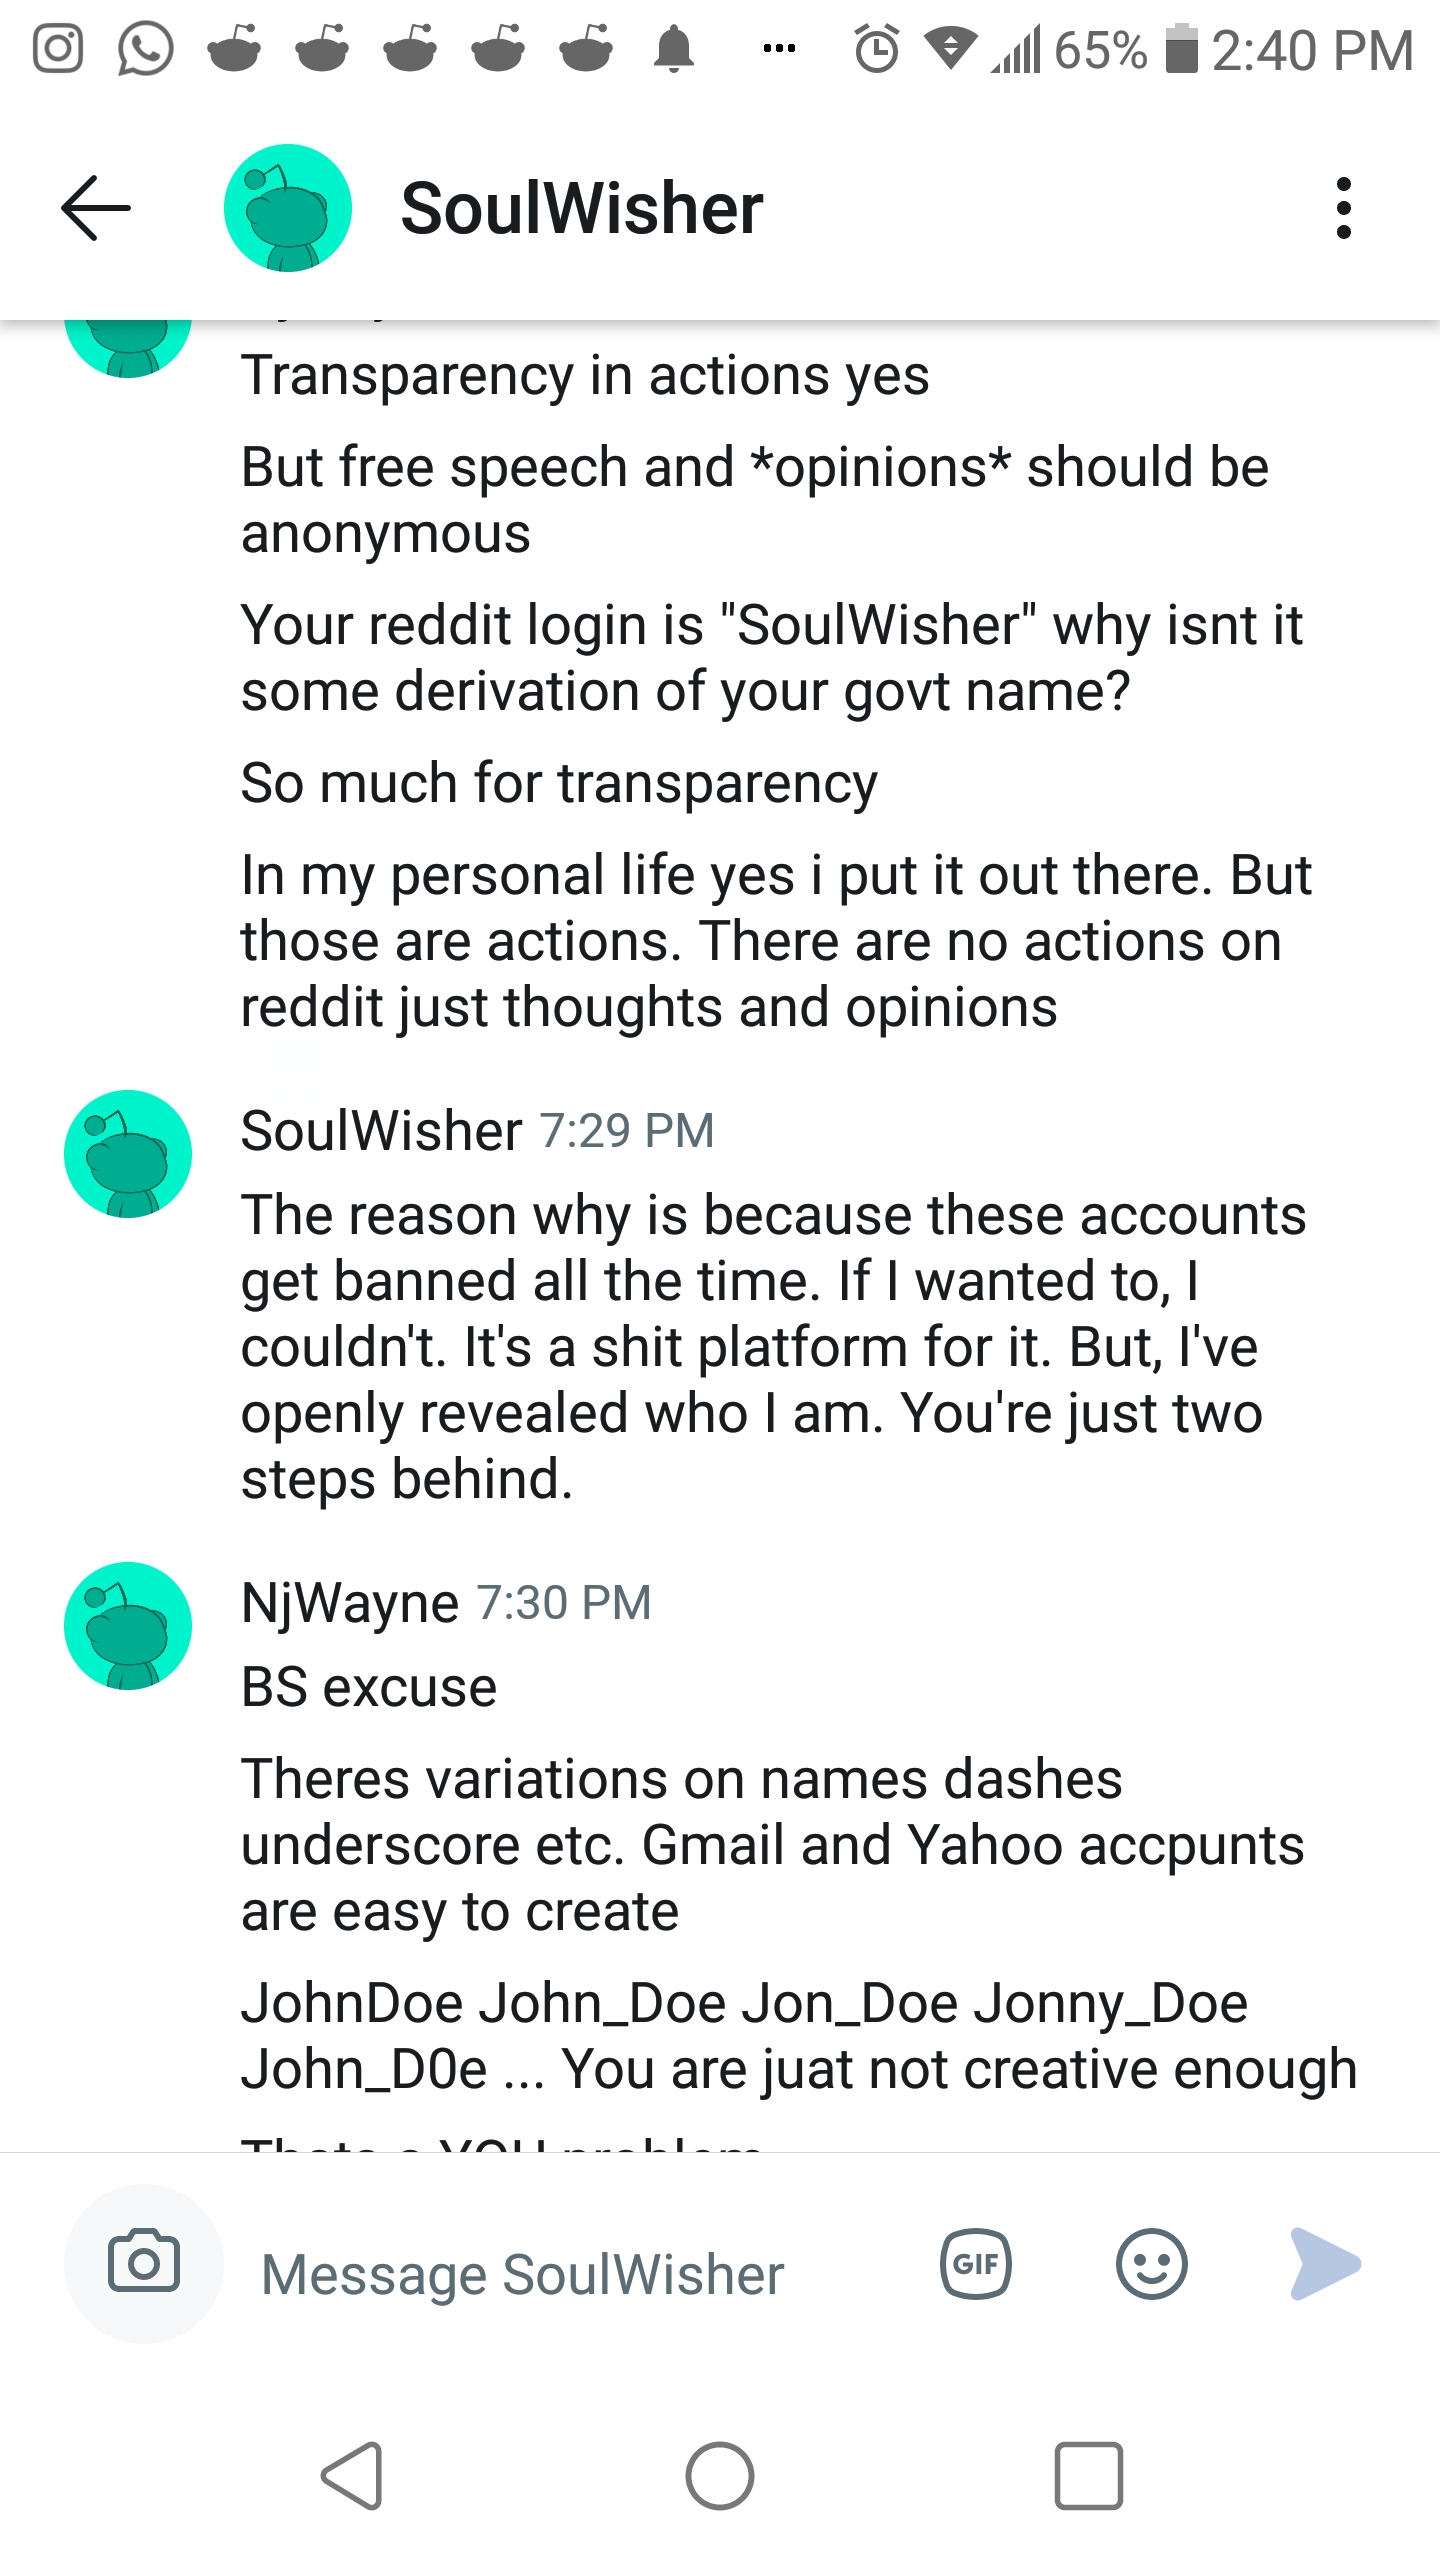The width and height of the screenshot is (1440, 2560).
Task: Tap the message 'BS excuse'
Action: coord(369,1687)
